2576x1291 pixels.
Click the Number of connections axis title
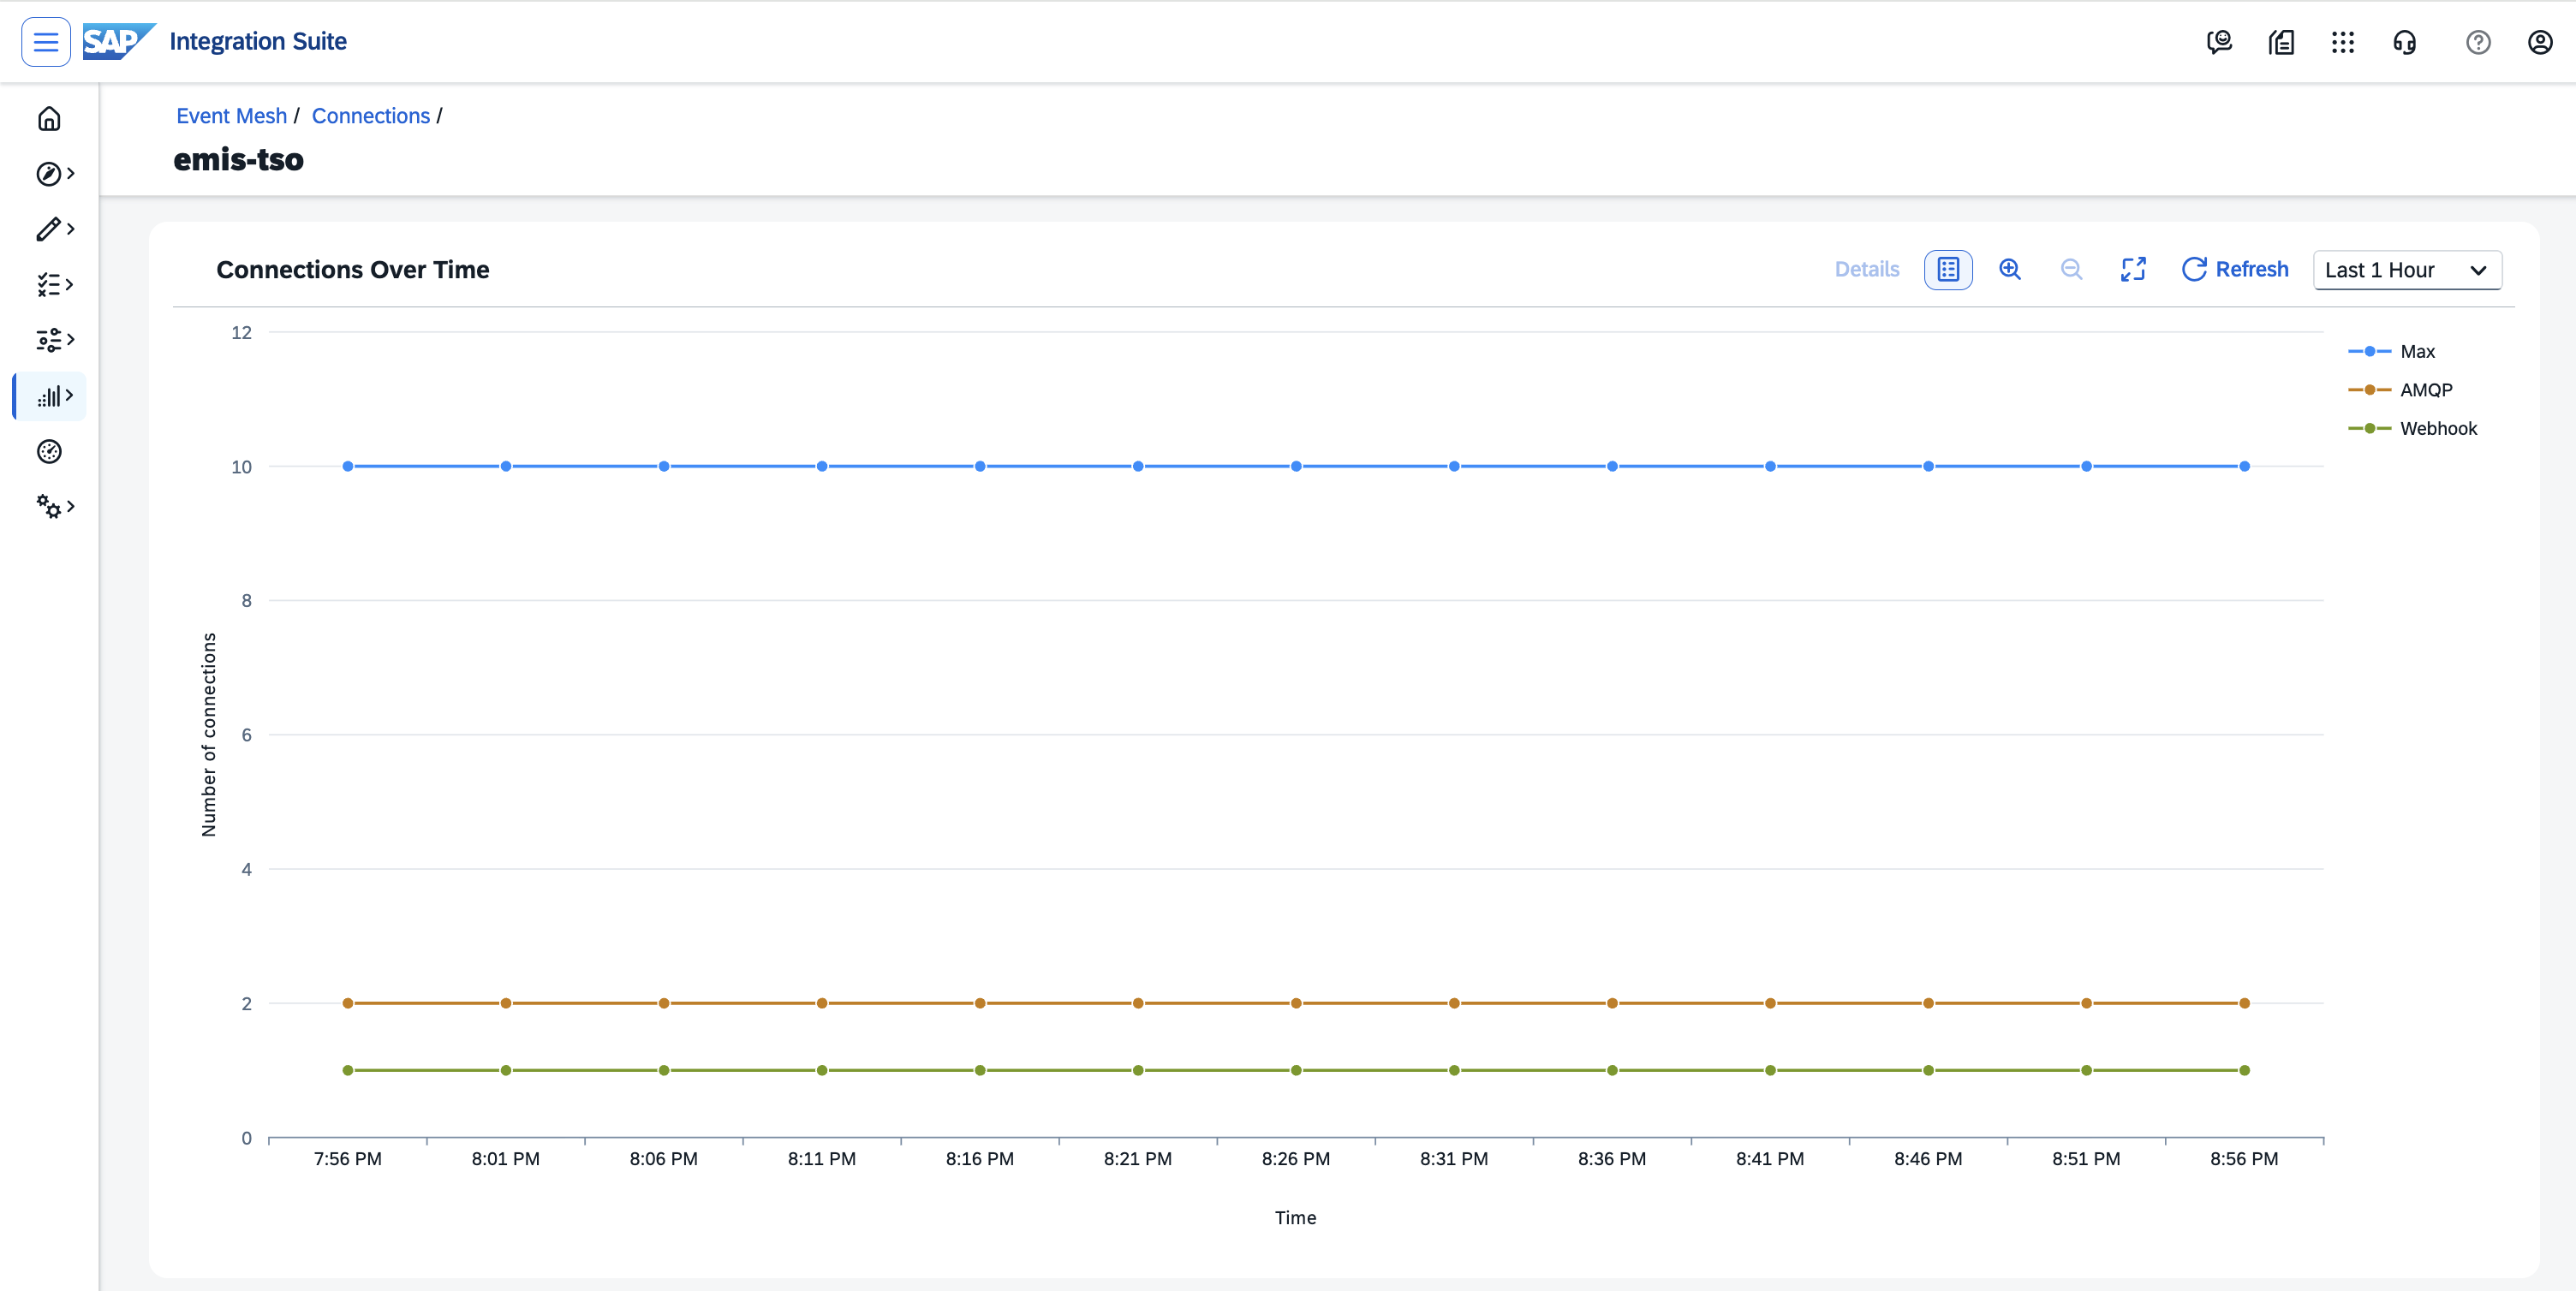(x=209, y=735)
